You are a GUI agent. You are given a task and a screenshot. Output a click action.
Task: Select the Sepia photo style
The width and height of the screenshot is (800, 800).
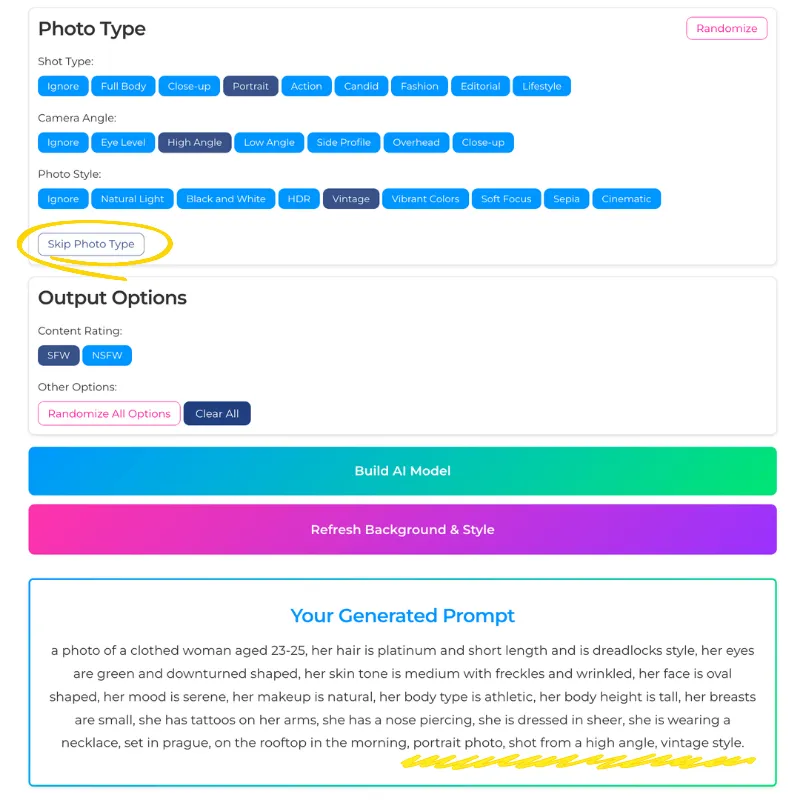[x=566, y=199]
